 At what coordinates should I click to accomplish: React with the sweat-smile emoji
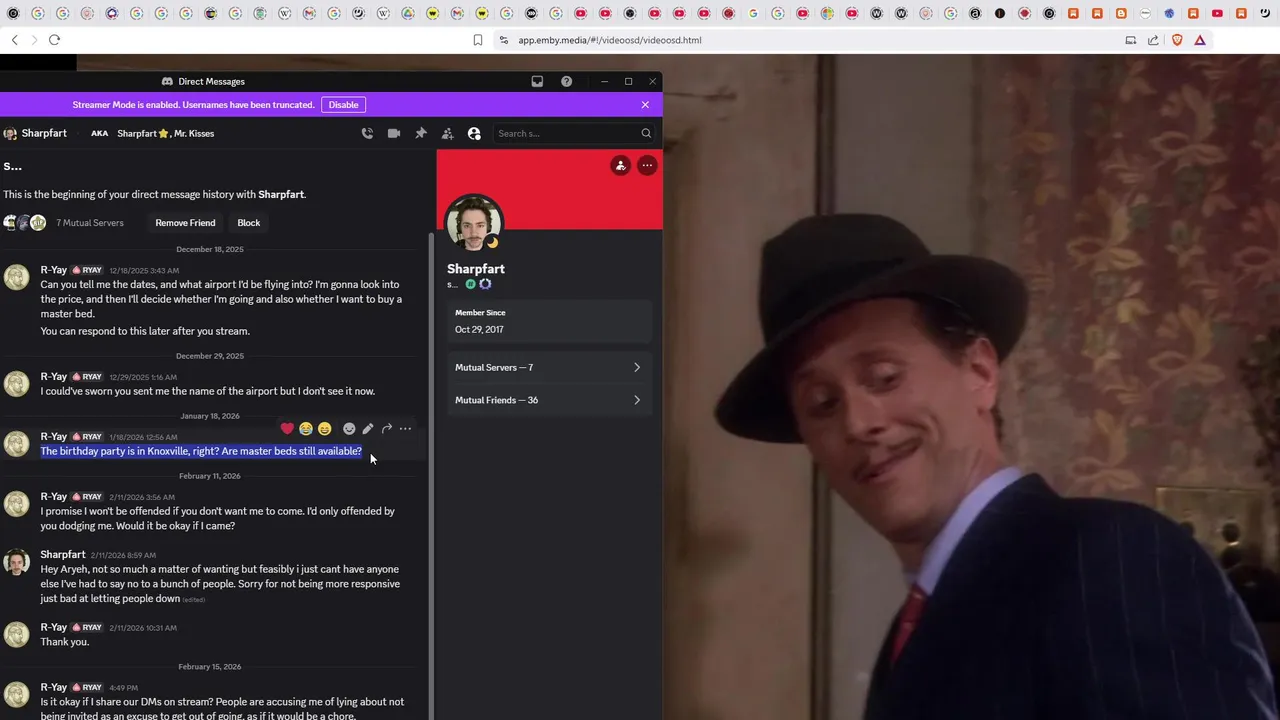click(x=324, y=428)
